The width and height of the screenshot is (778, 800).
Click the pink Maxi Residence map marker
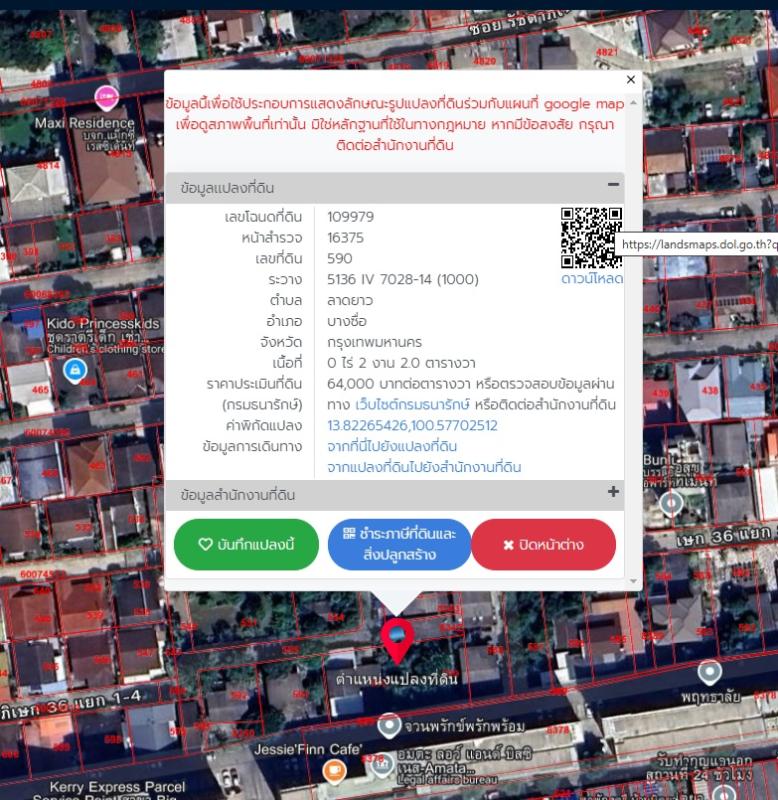104,98
